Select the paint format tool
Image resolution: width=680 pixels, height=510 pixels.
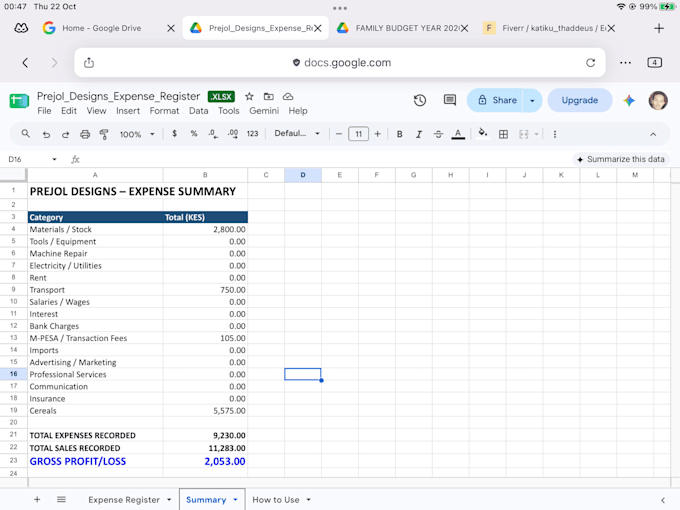104,134
